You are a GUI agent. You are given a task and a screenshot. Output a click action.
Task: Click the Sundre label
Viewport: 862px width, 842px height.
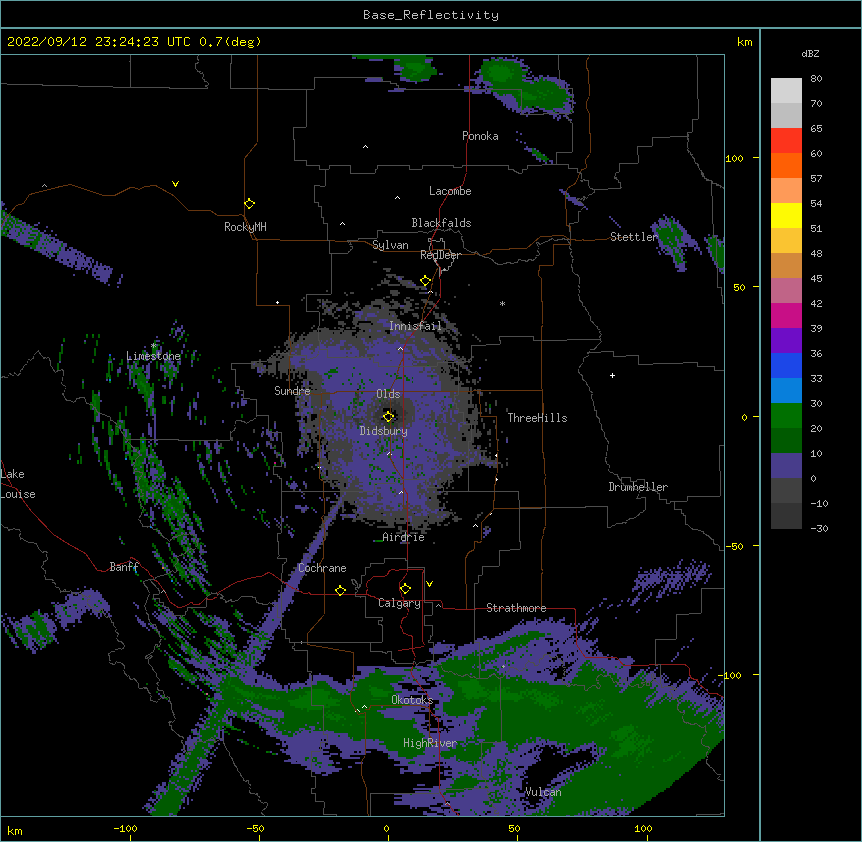click(292, 391)
